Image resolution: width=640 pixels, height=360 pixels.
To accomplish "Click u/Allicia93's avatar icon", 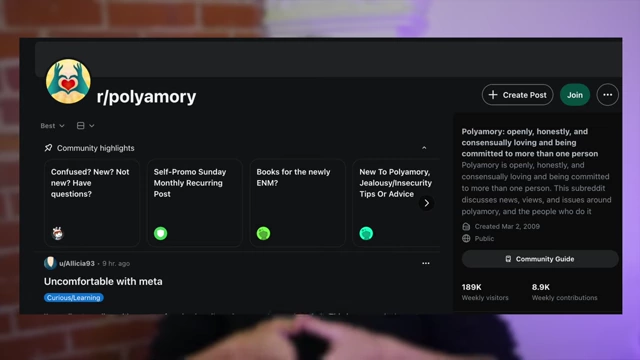I will [x=50, y=263].
